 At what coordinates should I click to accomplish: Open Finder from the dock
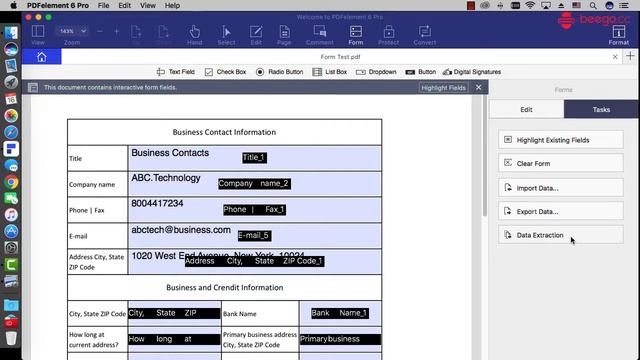(x=11, y=33)
